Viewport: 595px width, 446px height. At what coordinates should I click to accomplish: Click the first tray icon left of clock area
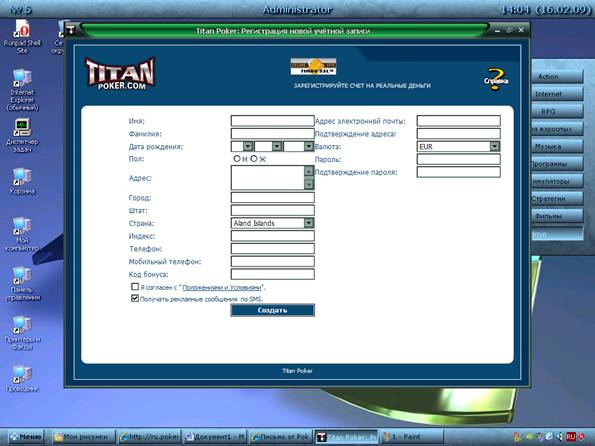[518, 437]
